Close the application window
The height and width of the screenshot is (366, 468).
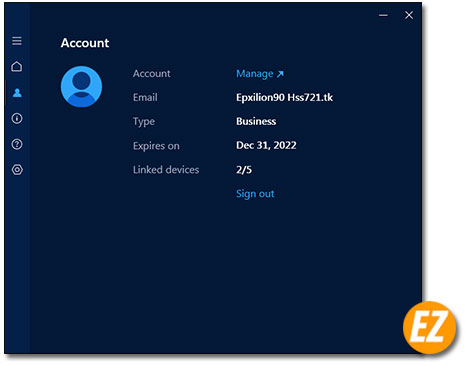[409, 15]
